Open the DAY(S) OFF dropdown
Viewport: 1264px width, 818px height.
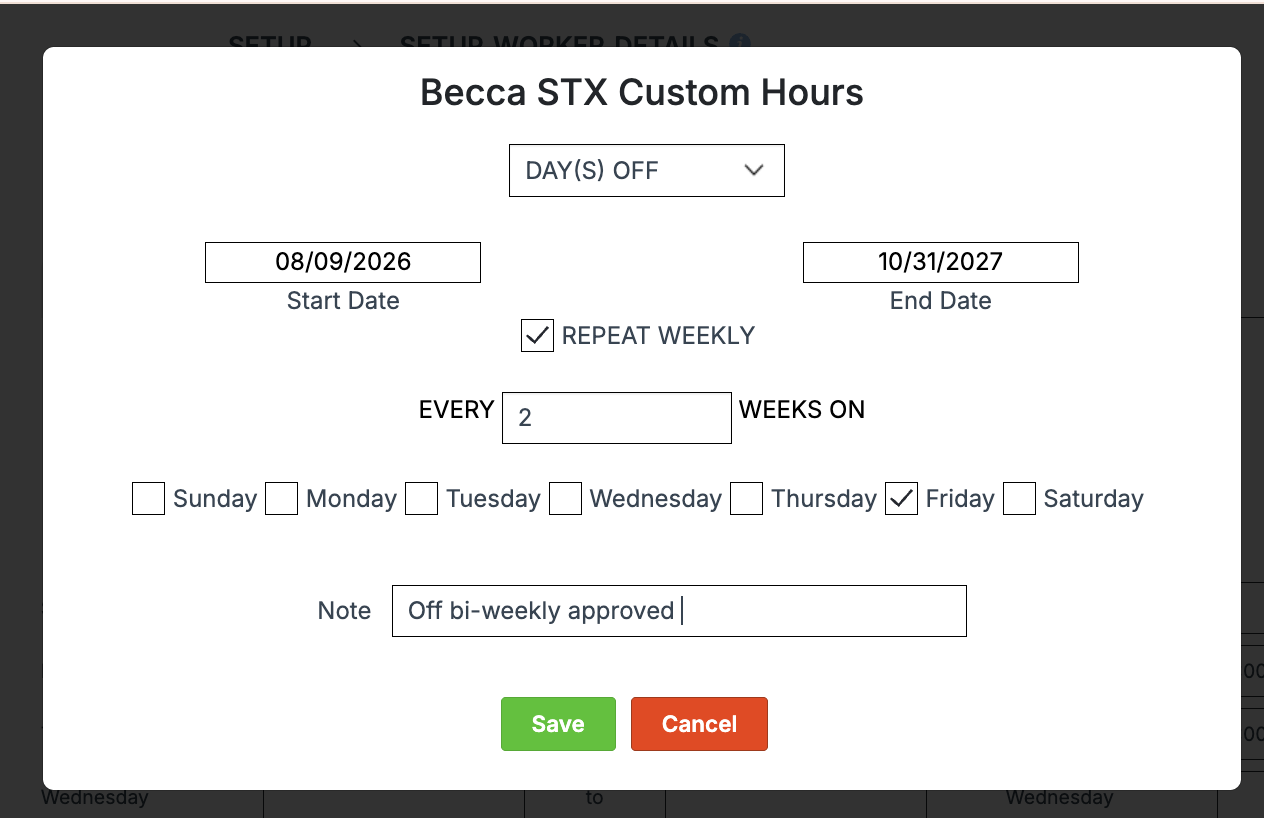point(647,170)
